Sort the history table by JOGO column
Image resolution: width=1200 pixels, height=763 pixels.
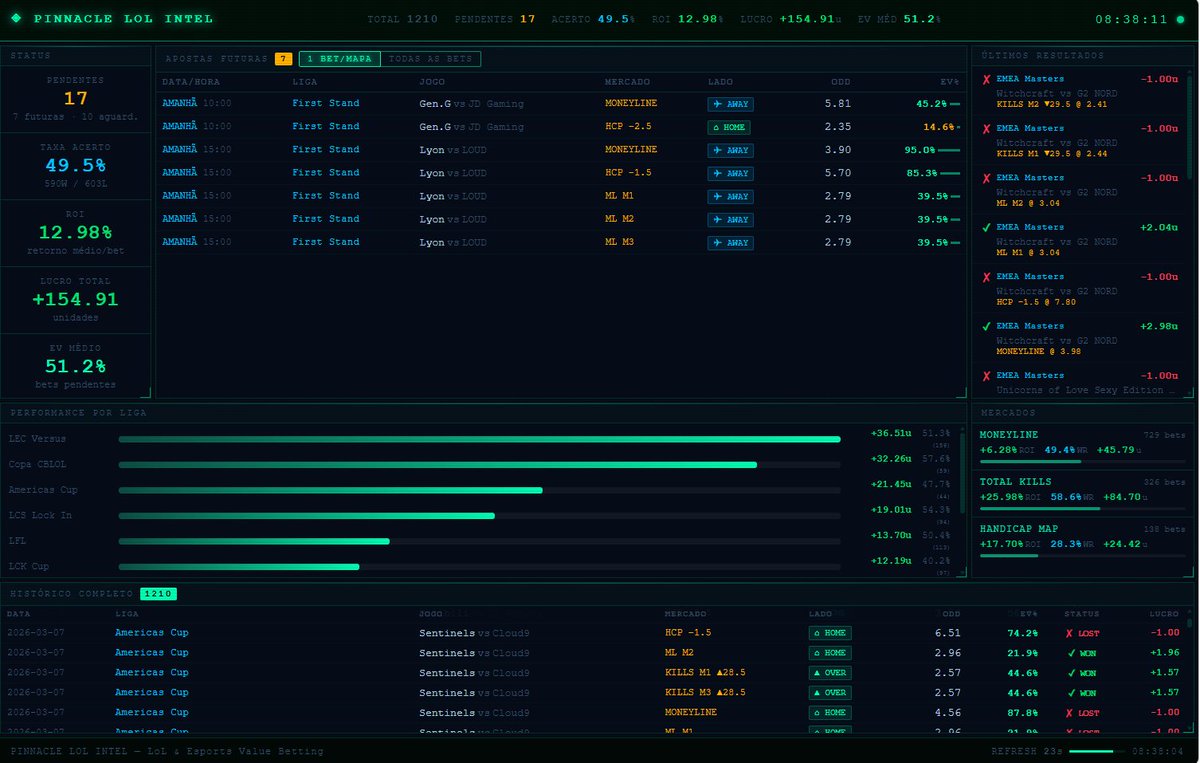click(431, 613)
